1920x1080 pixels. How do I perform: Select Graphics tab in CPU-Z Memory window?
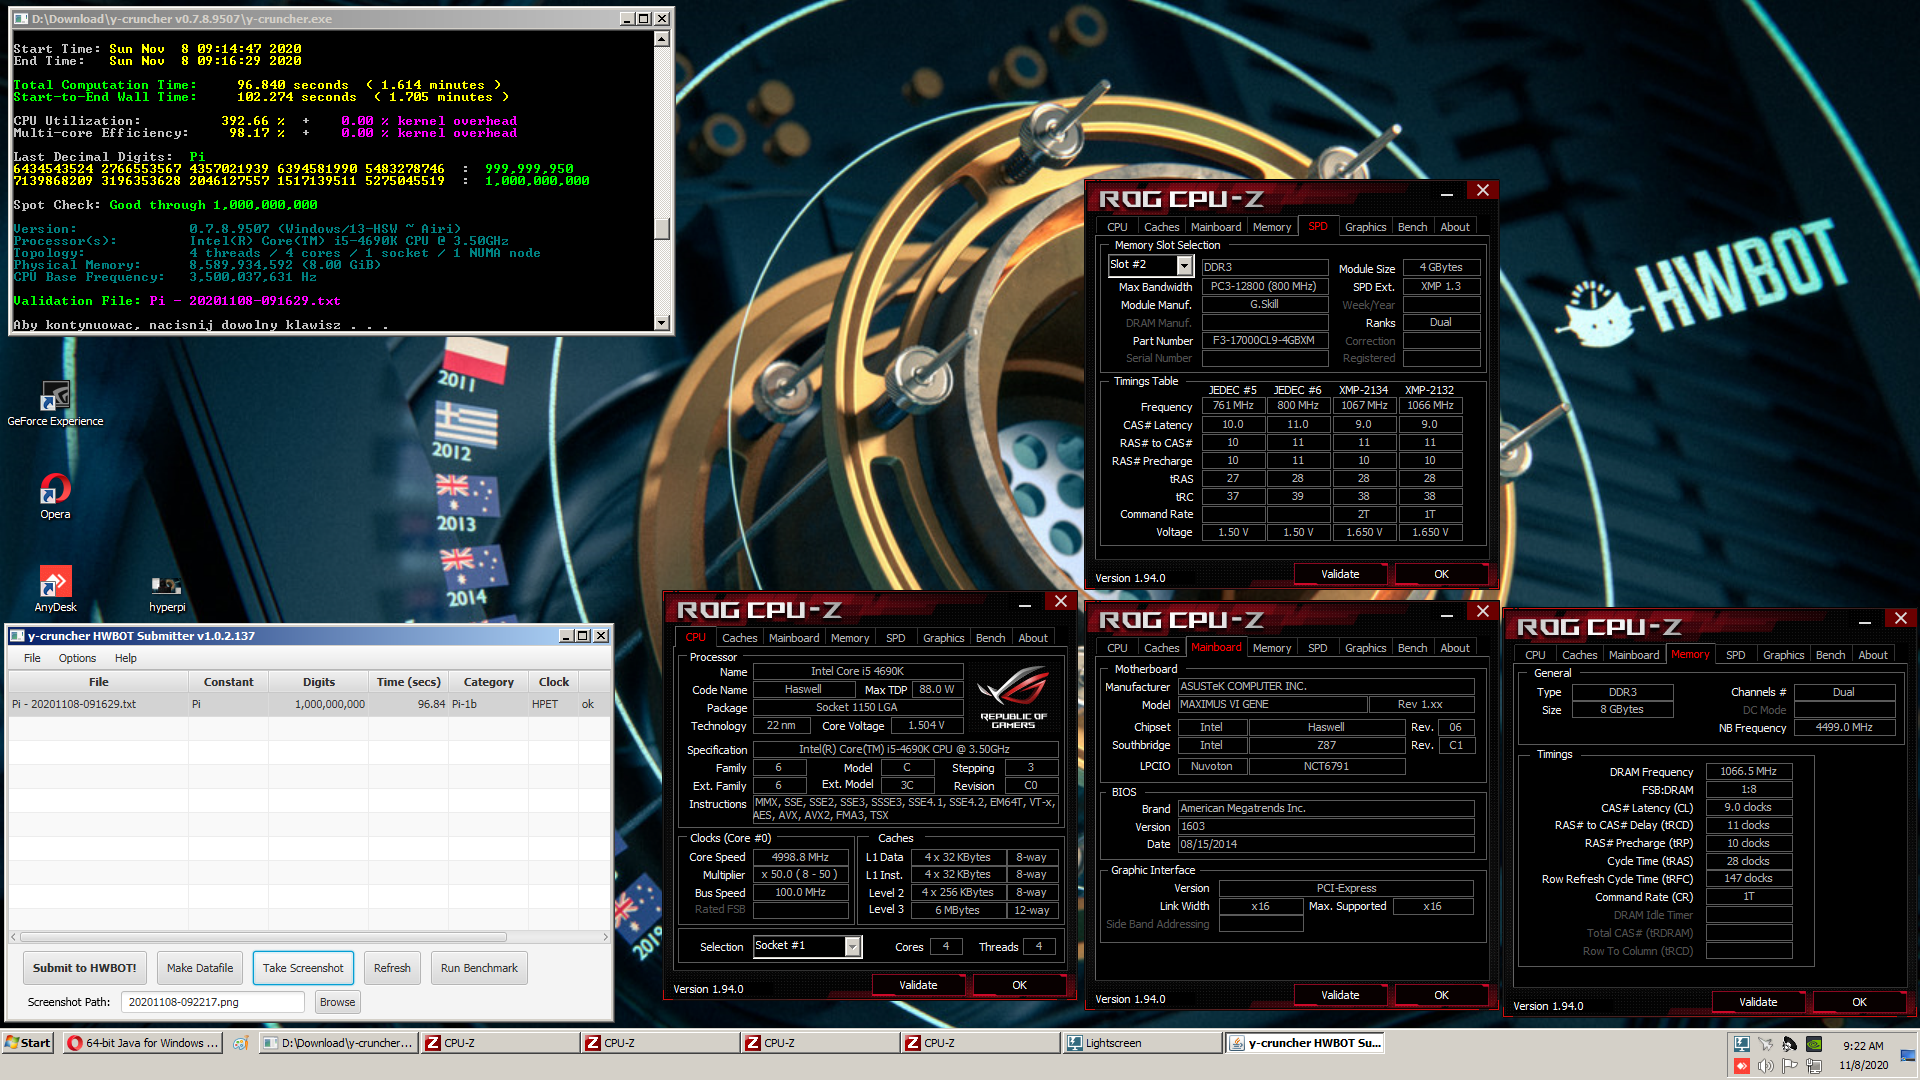click(1783, 655)
